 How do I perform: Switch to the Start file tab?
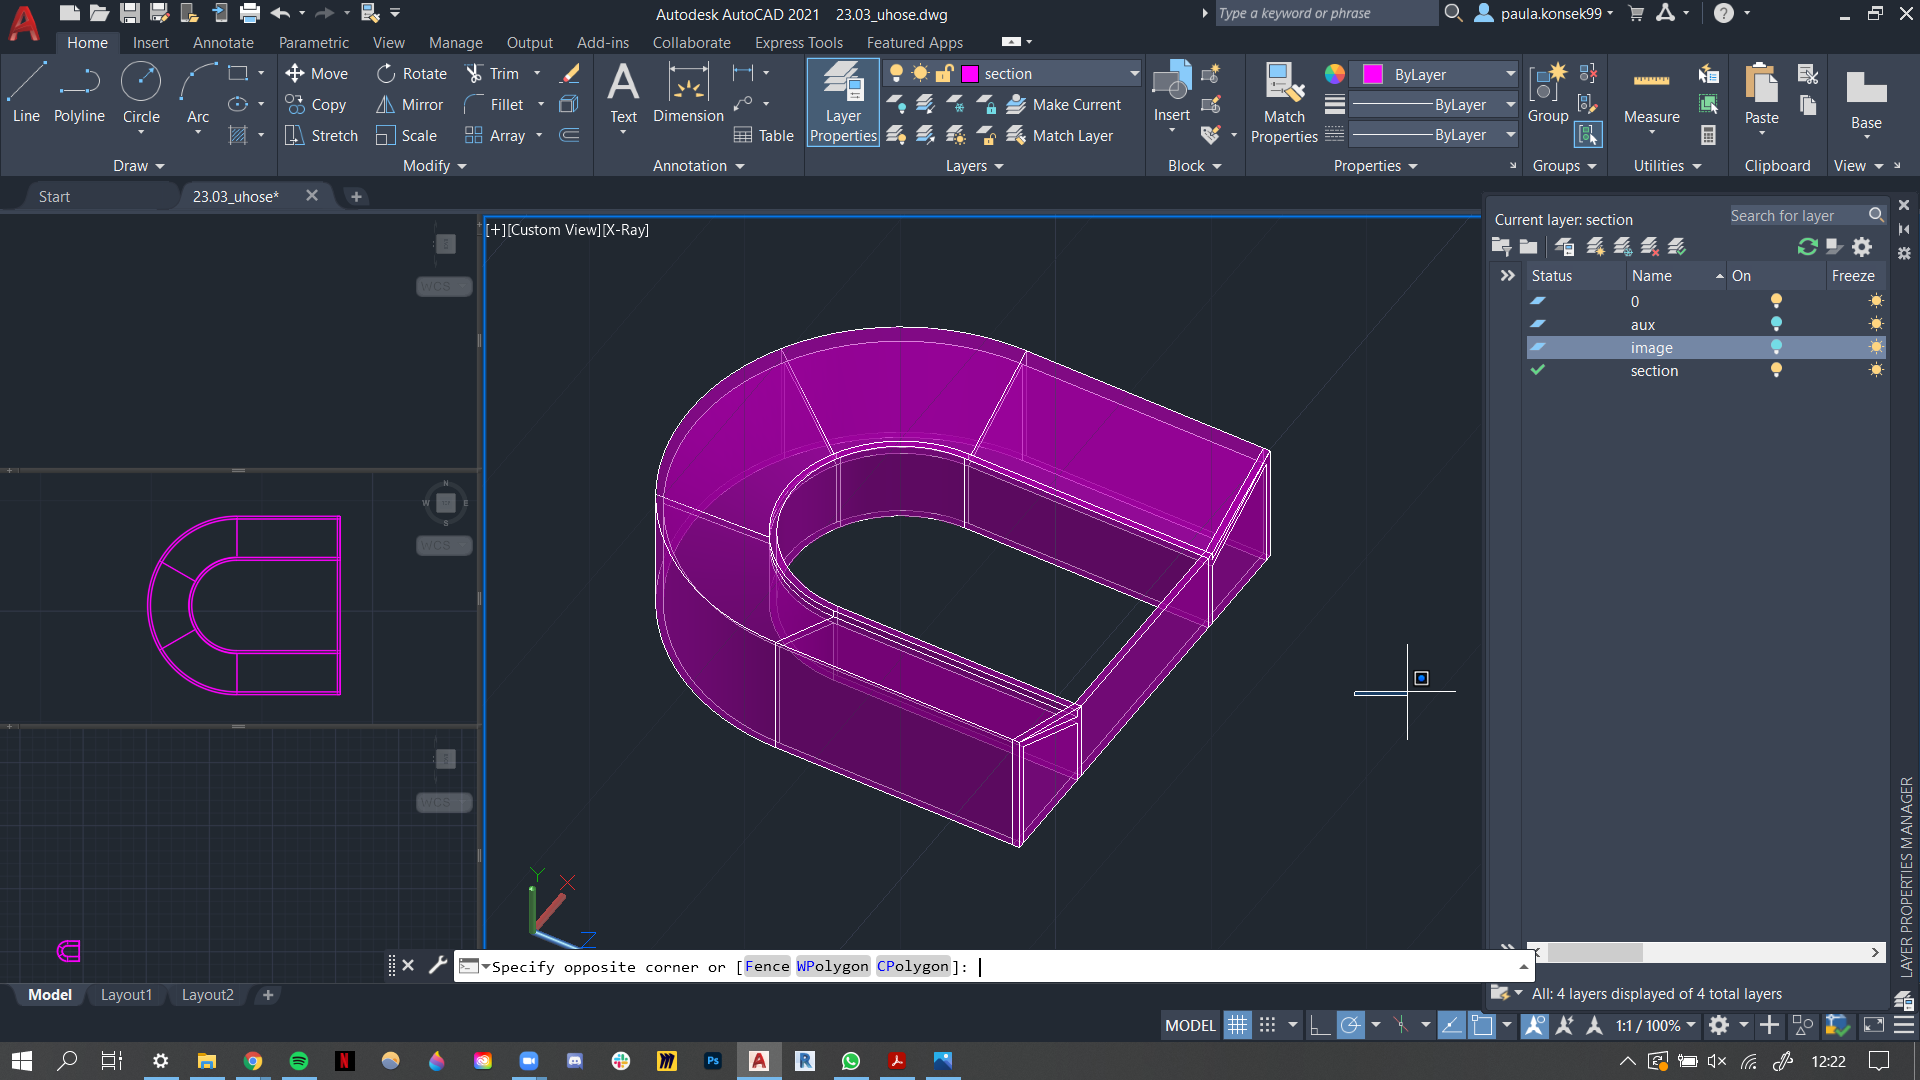(54, 196)
